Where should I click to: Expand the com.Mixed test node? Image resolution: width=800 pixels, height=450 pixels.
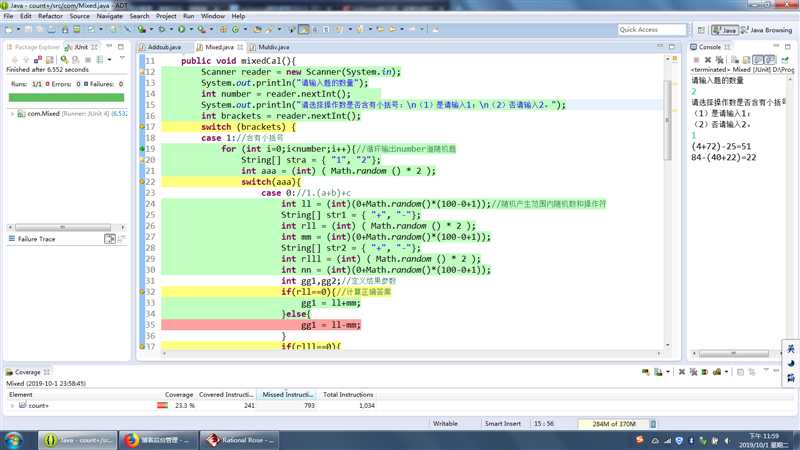[x=12, y=114]
